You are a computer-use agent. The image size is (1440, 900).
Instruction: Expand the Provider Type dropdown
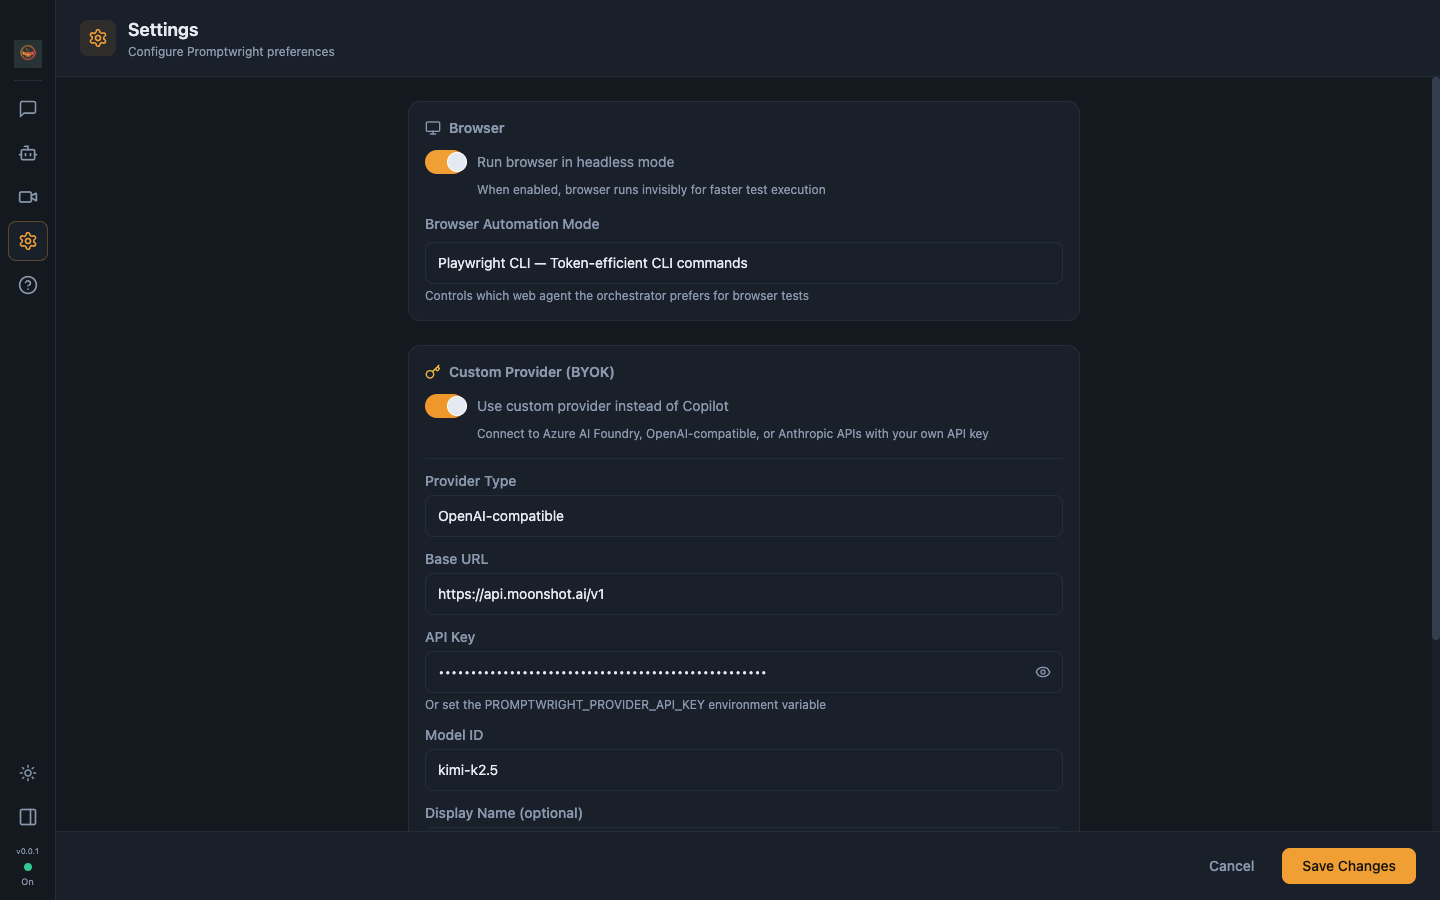coord(744,516)
